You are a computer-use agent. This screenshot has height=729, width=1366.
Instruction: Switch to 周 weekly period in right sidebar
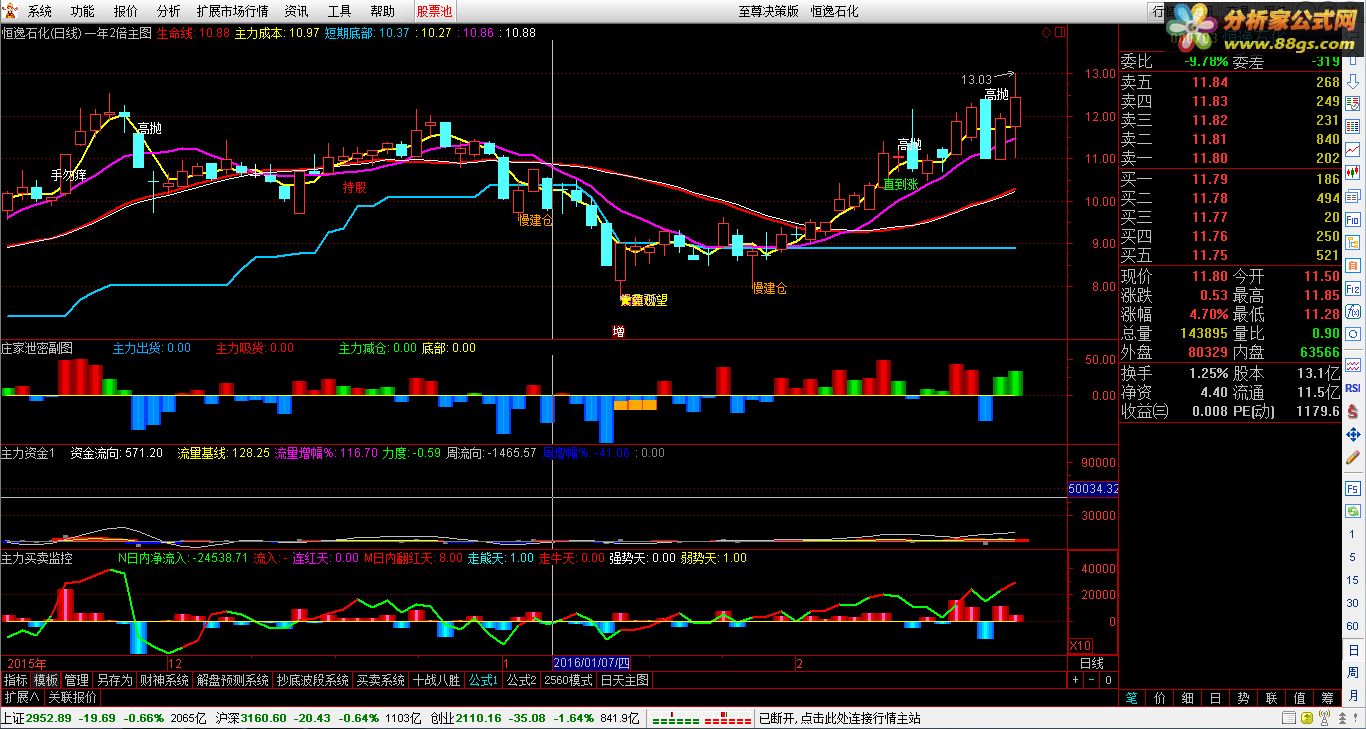pyautogui.click(x=1354, y=674)
